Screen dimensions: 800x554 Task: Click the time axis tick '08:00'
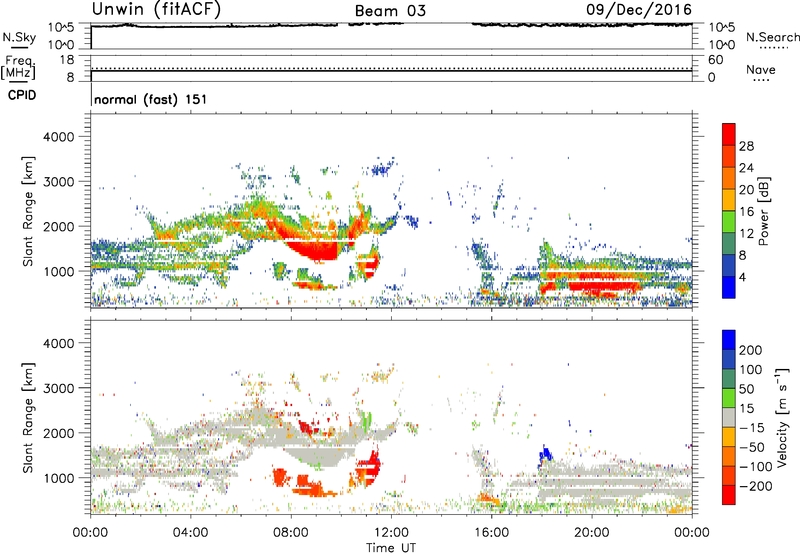[291, 533]
